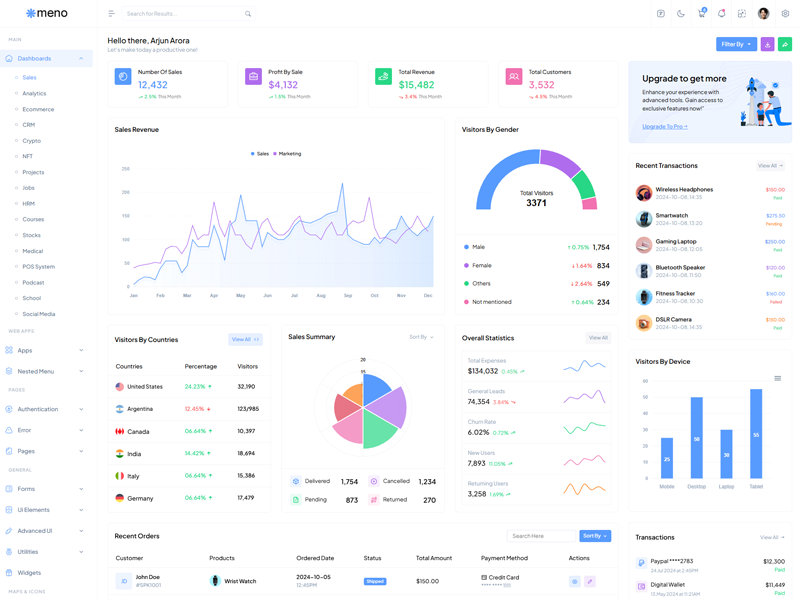Click the Search for Results field
Image resolution: width=800 pixels, height=600 pixels.
pos(185,14)
